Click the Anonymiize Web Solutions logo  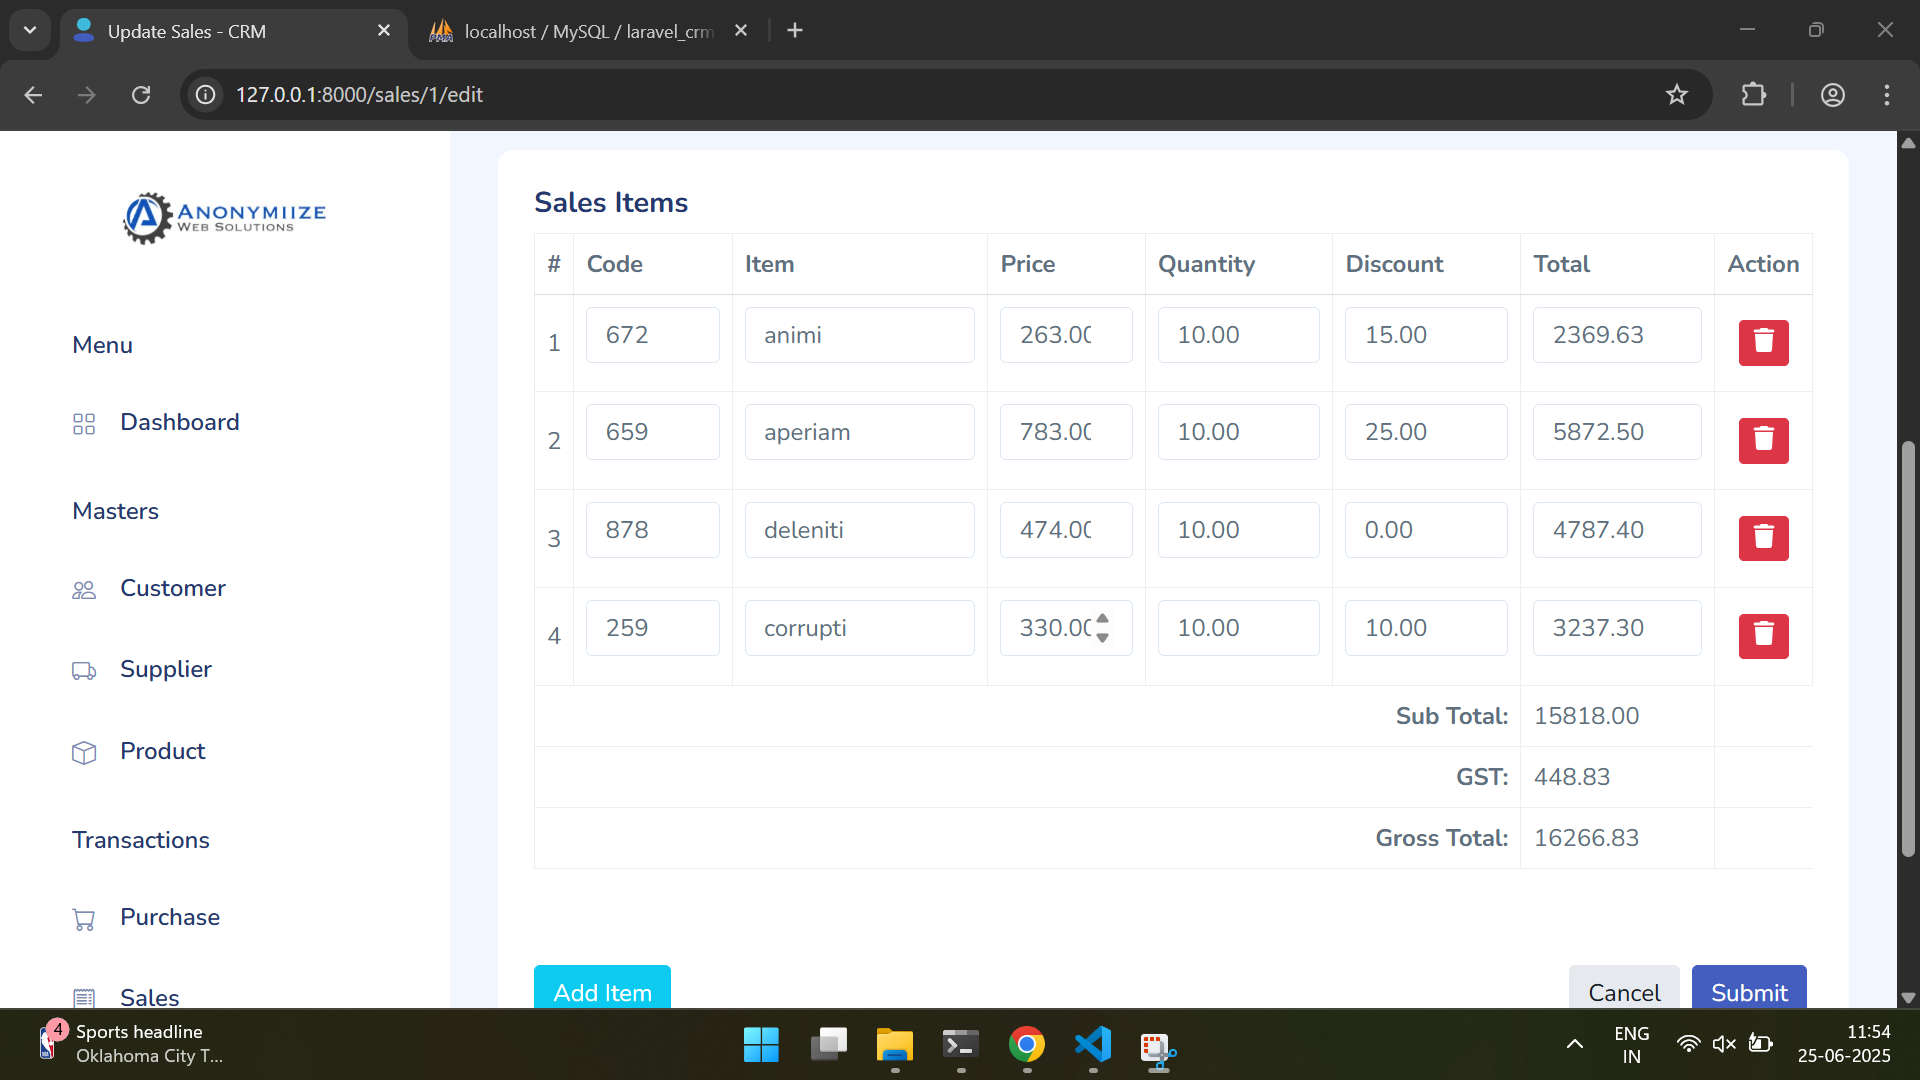pyautogui.click(x=224, y=217)
